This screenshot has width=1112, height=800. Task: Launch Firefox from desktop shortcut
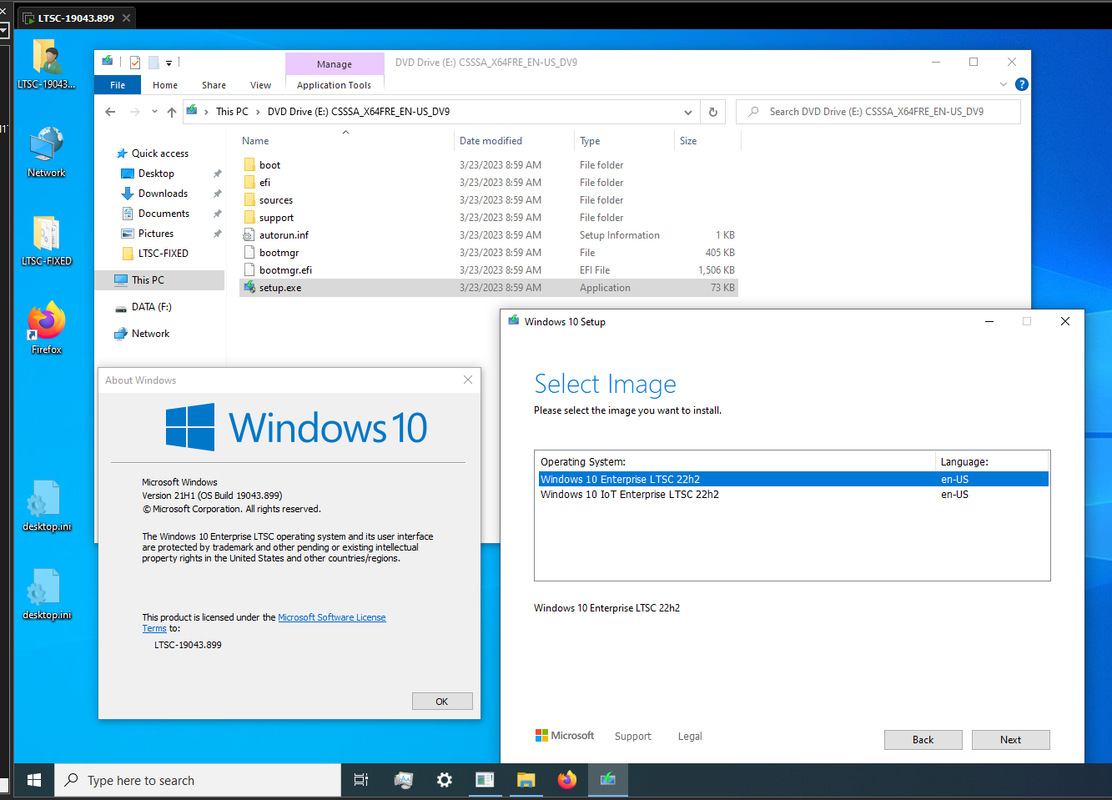(x=46, y=328)
